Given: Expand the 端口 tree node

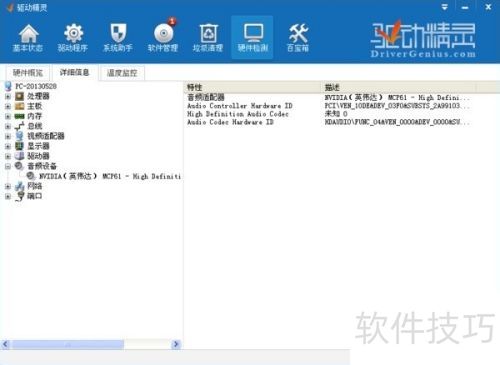Looking at the screenshot, I should [x=8, y=196].
